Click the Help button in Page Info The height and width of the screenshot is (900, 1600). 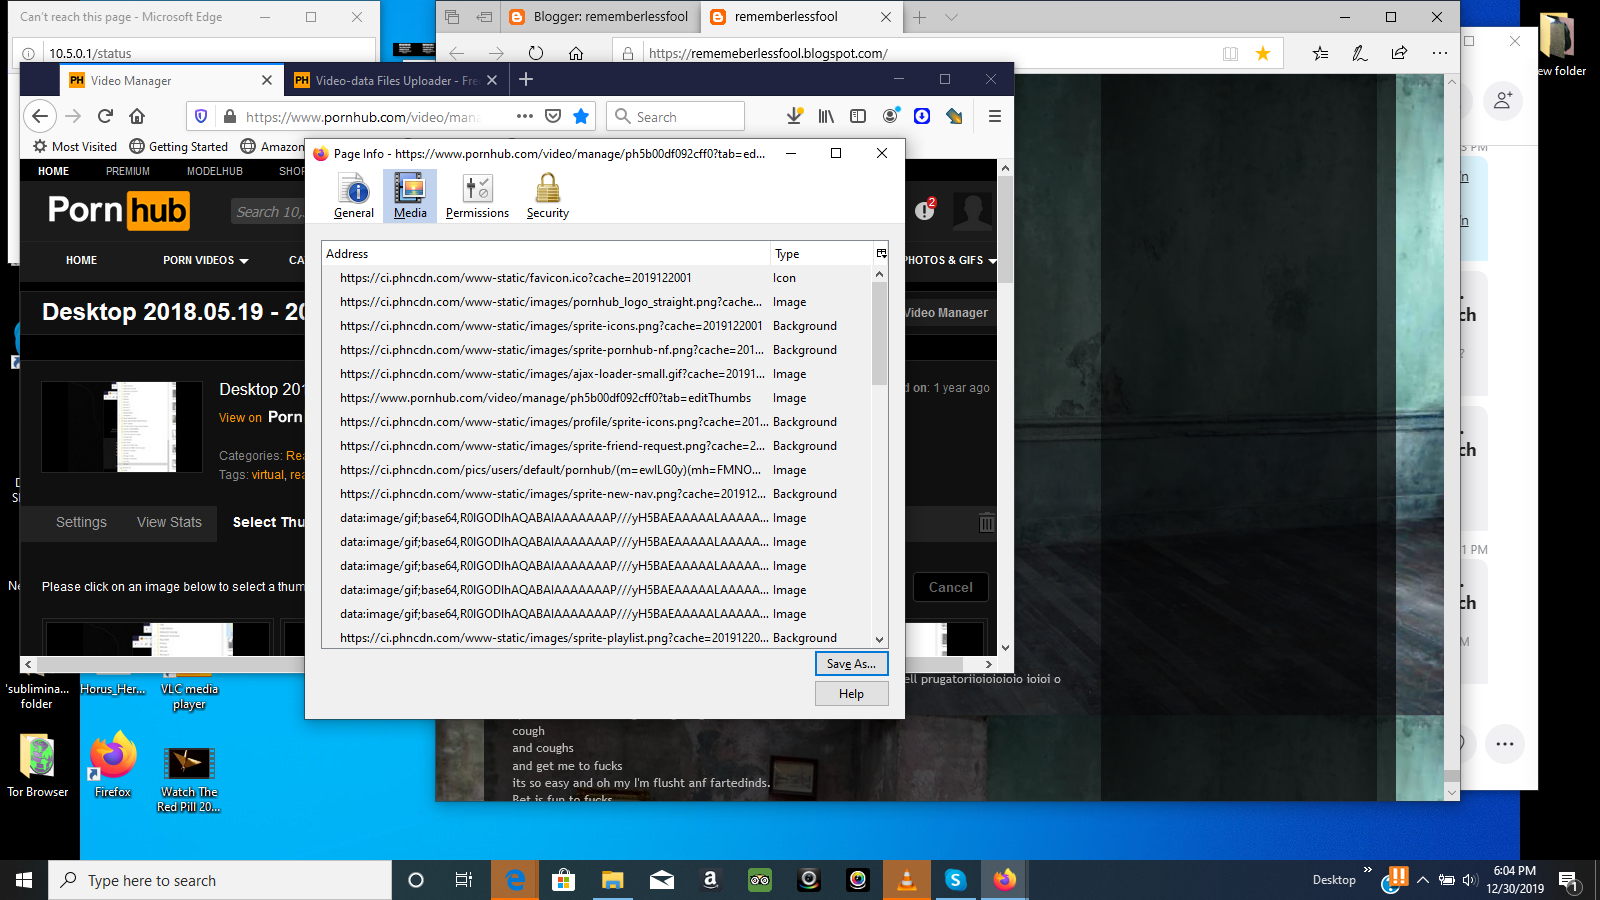coord(851,694)
